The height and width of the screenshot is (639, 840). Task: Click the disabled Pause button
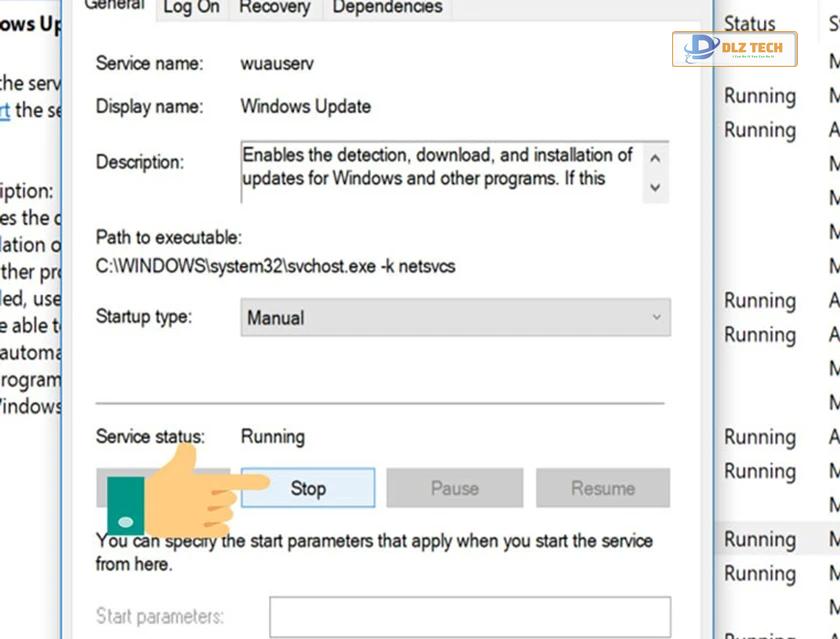click(x=454, y=488)
